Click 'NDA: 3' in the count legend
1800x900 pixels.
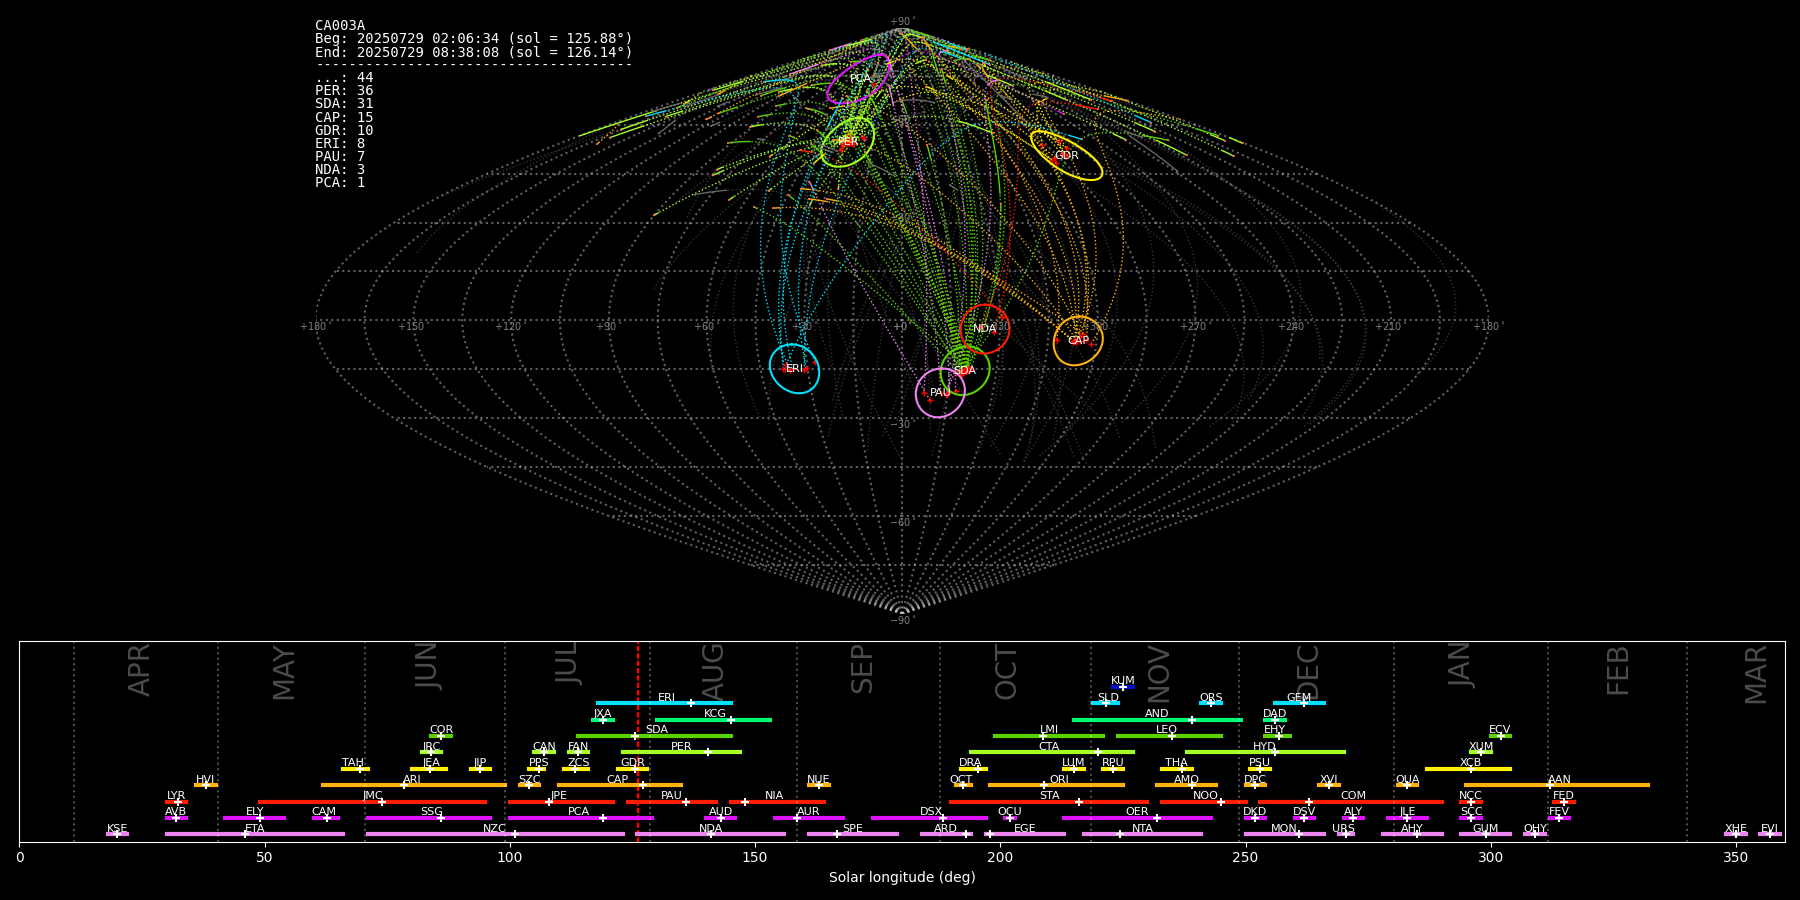[x=340, y=170]
